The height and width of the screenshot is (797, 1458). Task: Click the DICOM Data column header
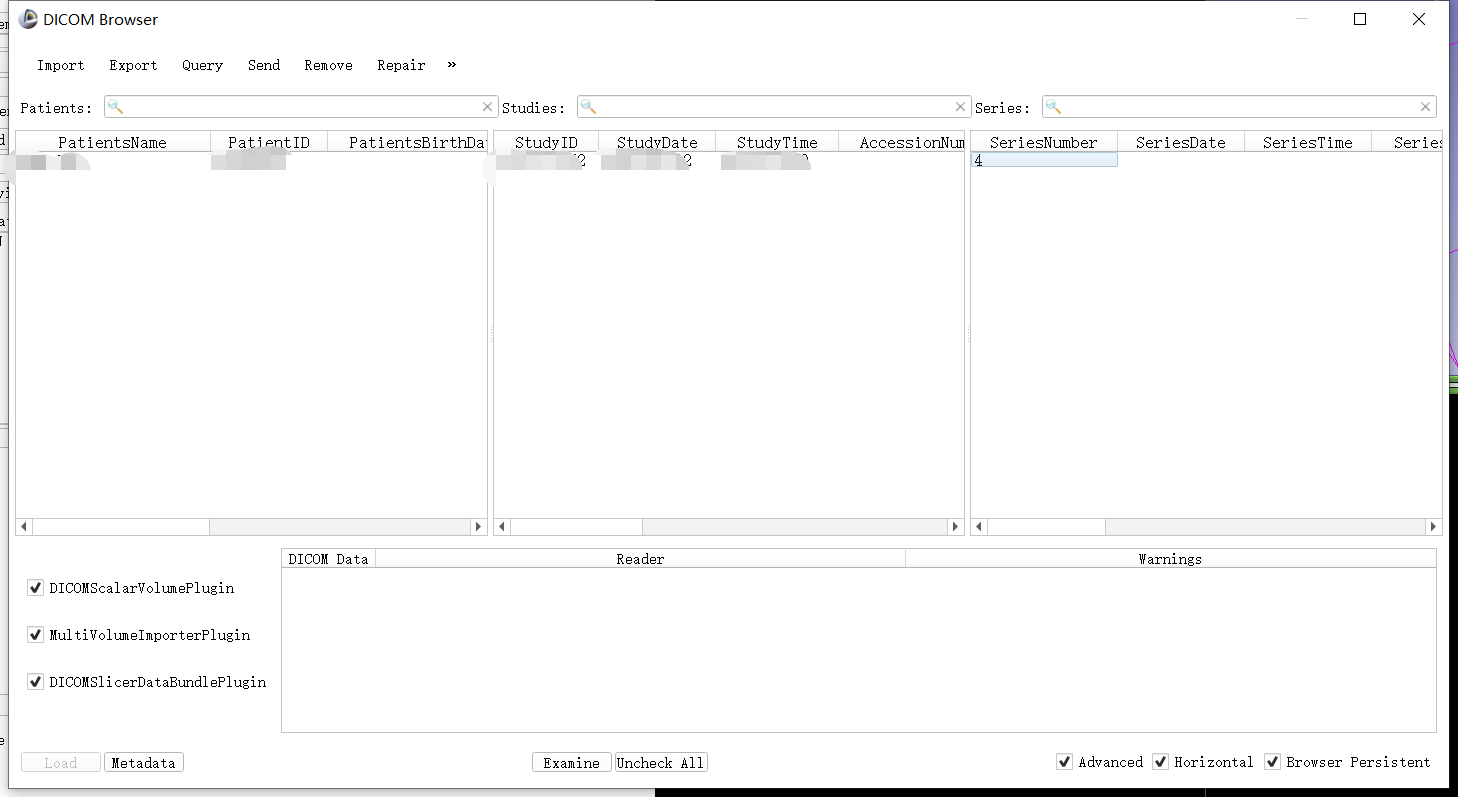[328, 559]
